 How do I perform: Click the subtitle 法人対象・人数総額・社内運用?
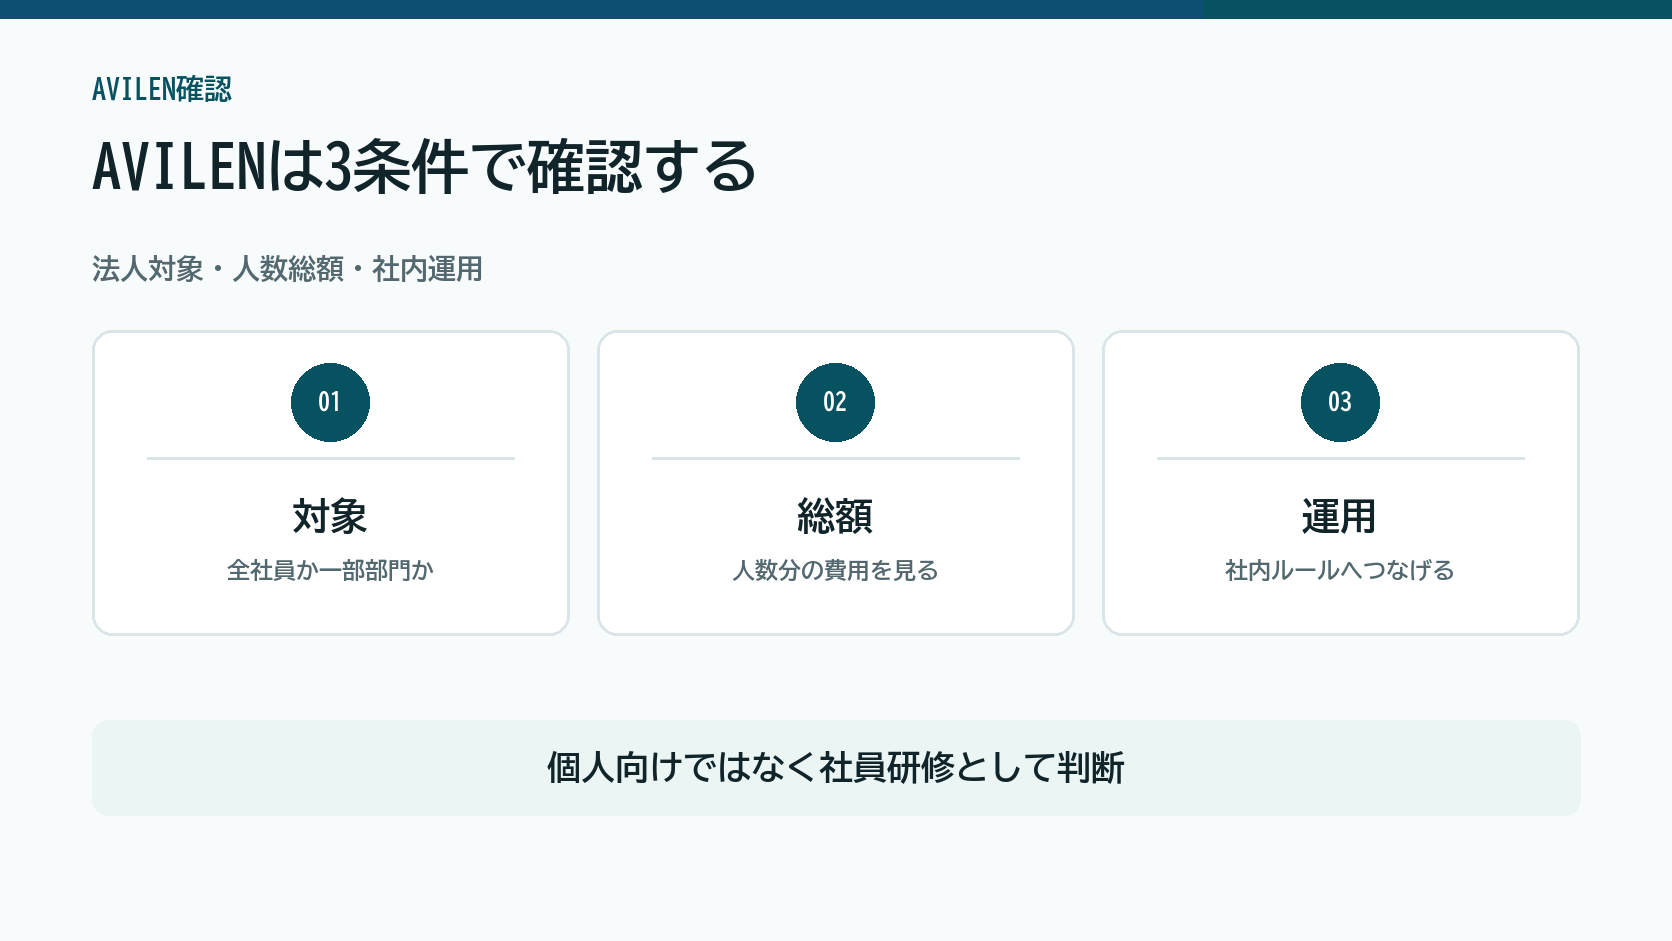287,269
